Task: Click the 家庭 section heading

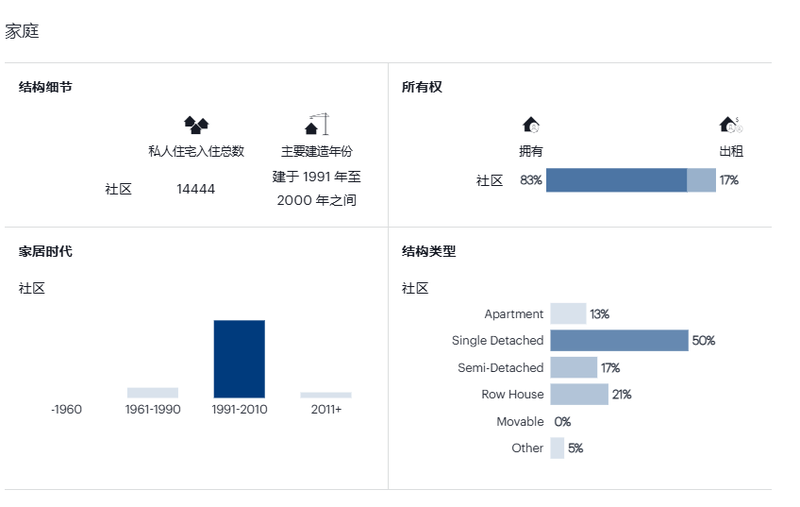Action: point(22,31)
